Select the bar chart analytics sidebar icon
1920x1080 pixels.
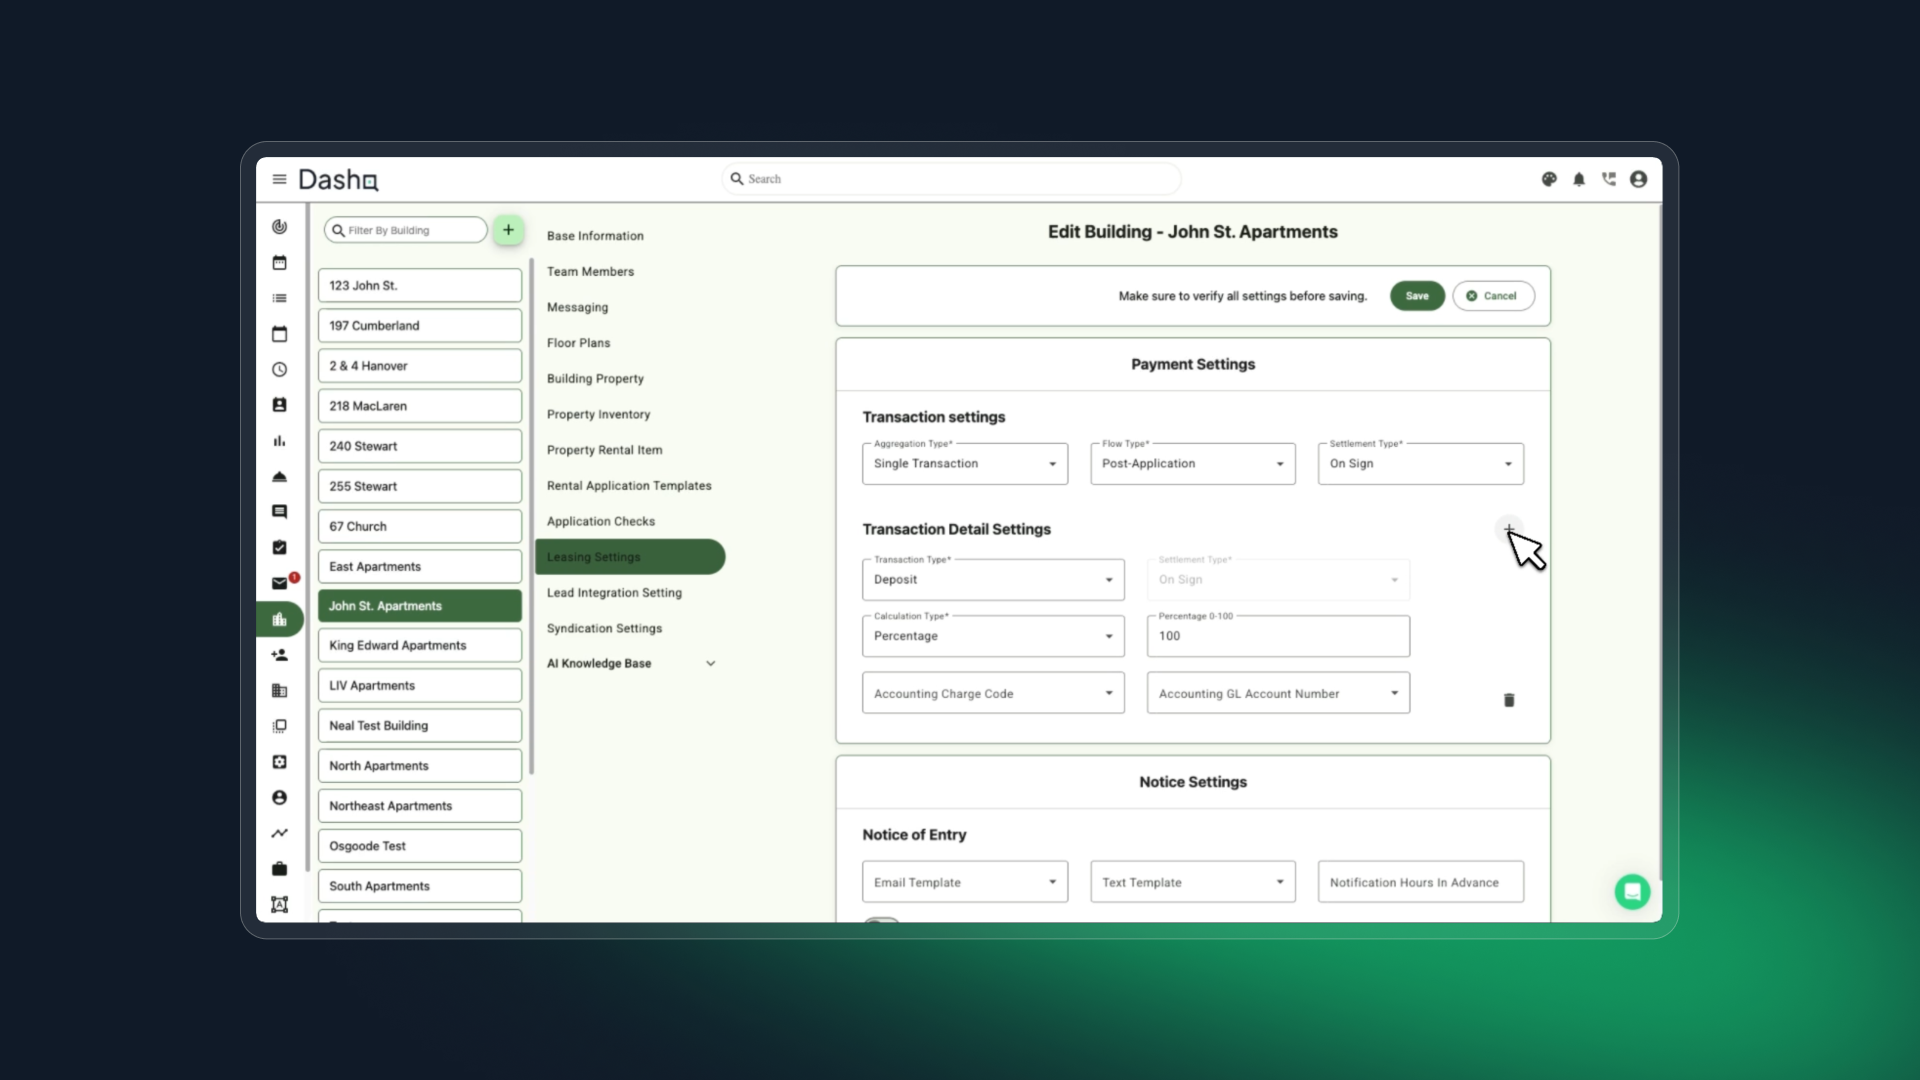[x=280, y=440]
